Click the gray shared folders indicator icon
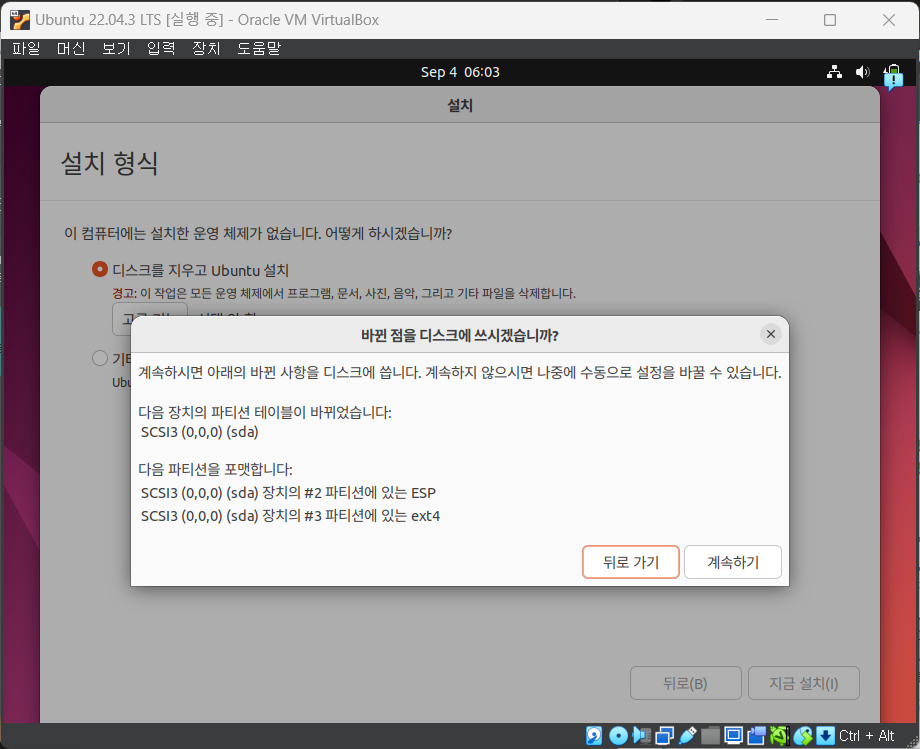This screenshot has height=749, width=920. [711, 735]
